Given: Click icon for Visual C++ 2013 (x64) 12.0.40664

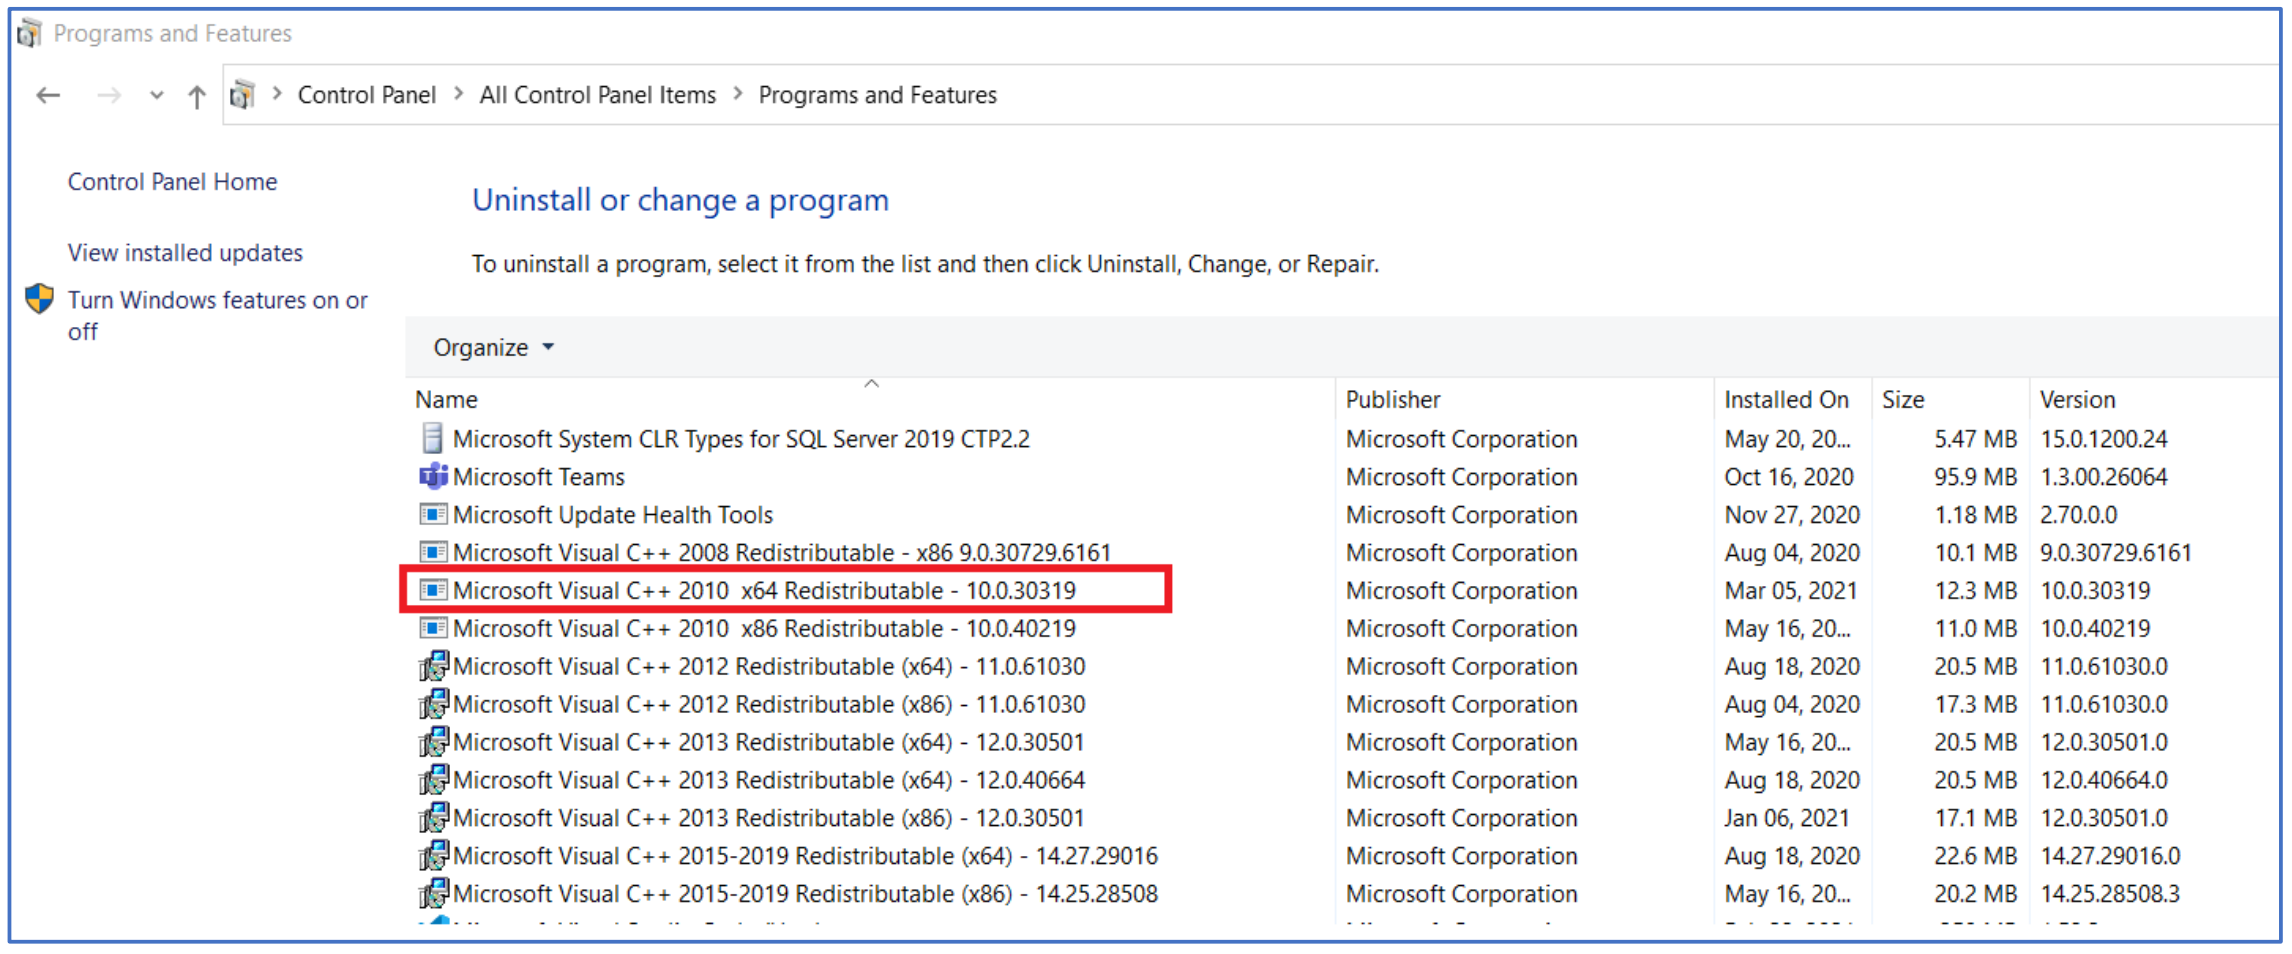Looking at the screenshot, I should (x=432, y=780).
